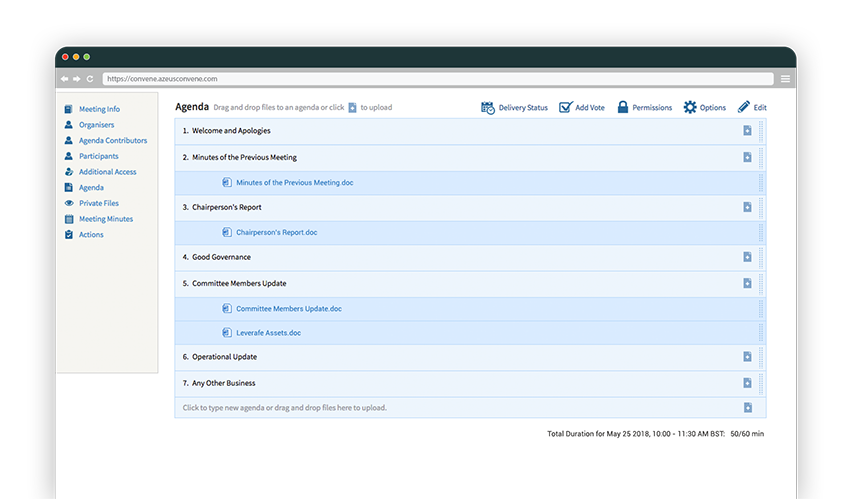The height and width of the screenshot is (499, 852).
Task: Go to Actions section
Action: pos(91,235)
